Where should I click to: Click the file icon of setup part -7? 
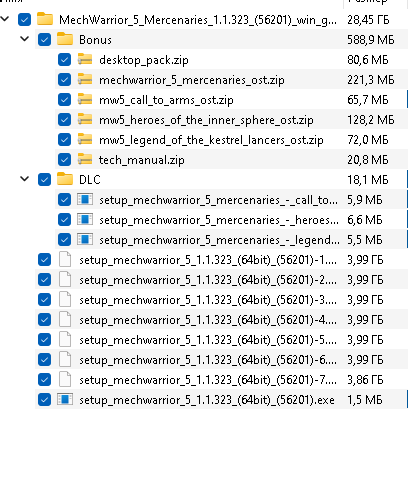(x=65, y=379)
